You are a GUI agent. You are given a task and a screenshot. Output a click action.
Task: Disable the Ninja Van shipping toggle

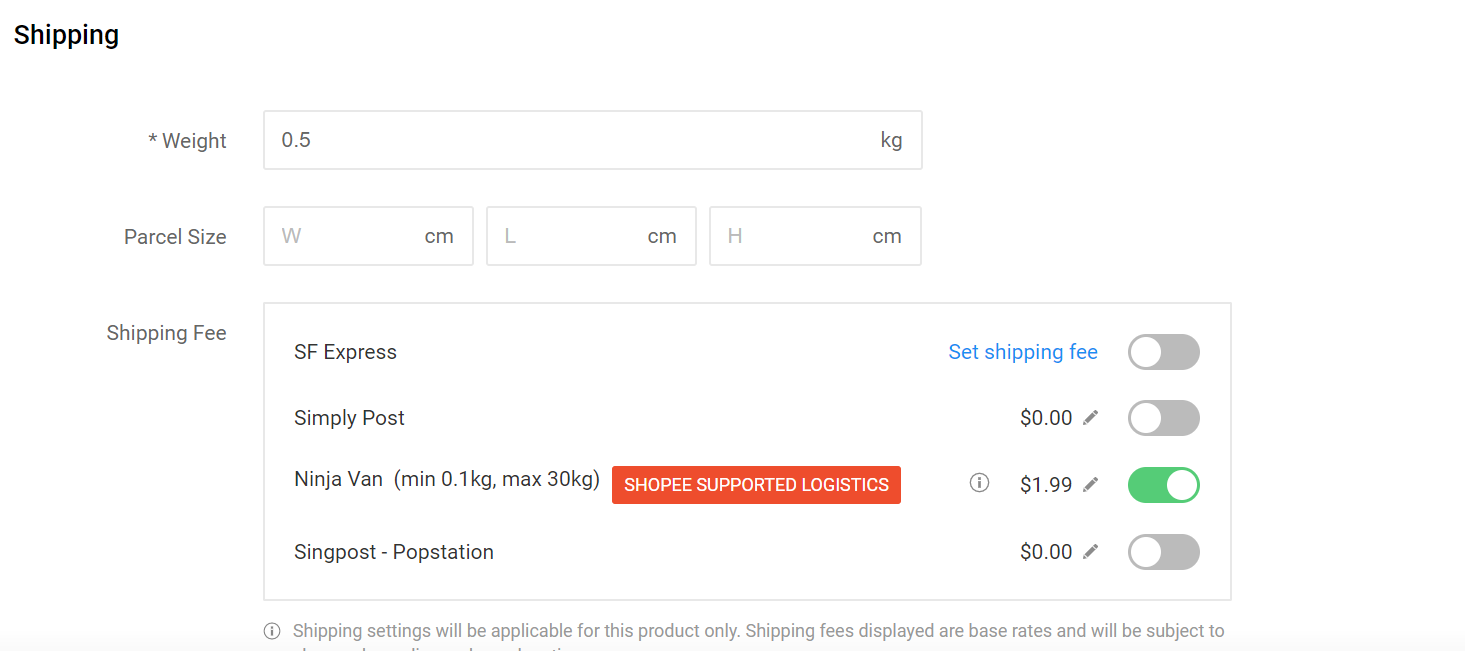pyautogui.click(x=1163, y=485)
